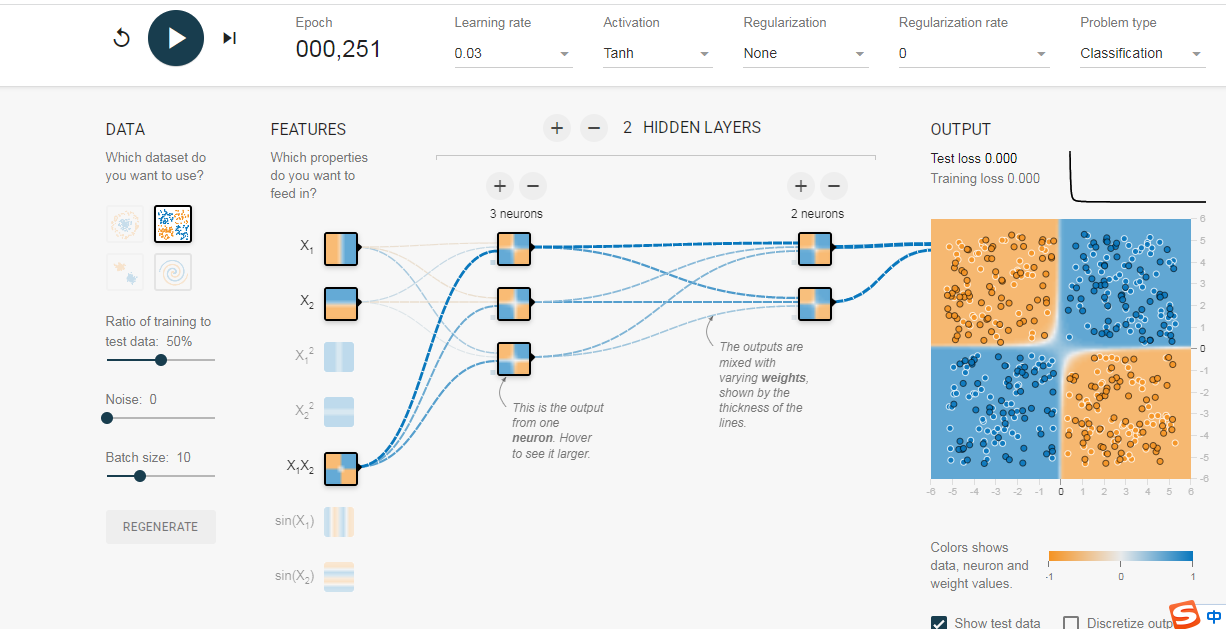Select the circle dataset thumbnail

point(125,224)
